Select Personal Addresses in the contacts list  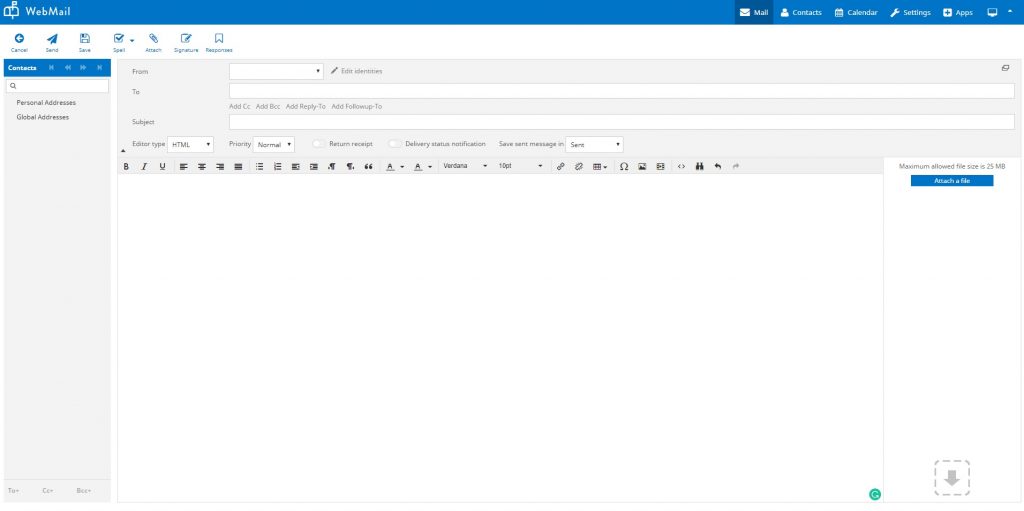46,103
